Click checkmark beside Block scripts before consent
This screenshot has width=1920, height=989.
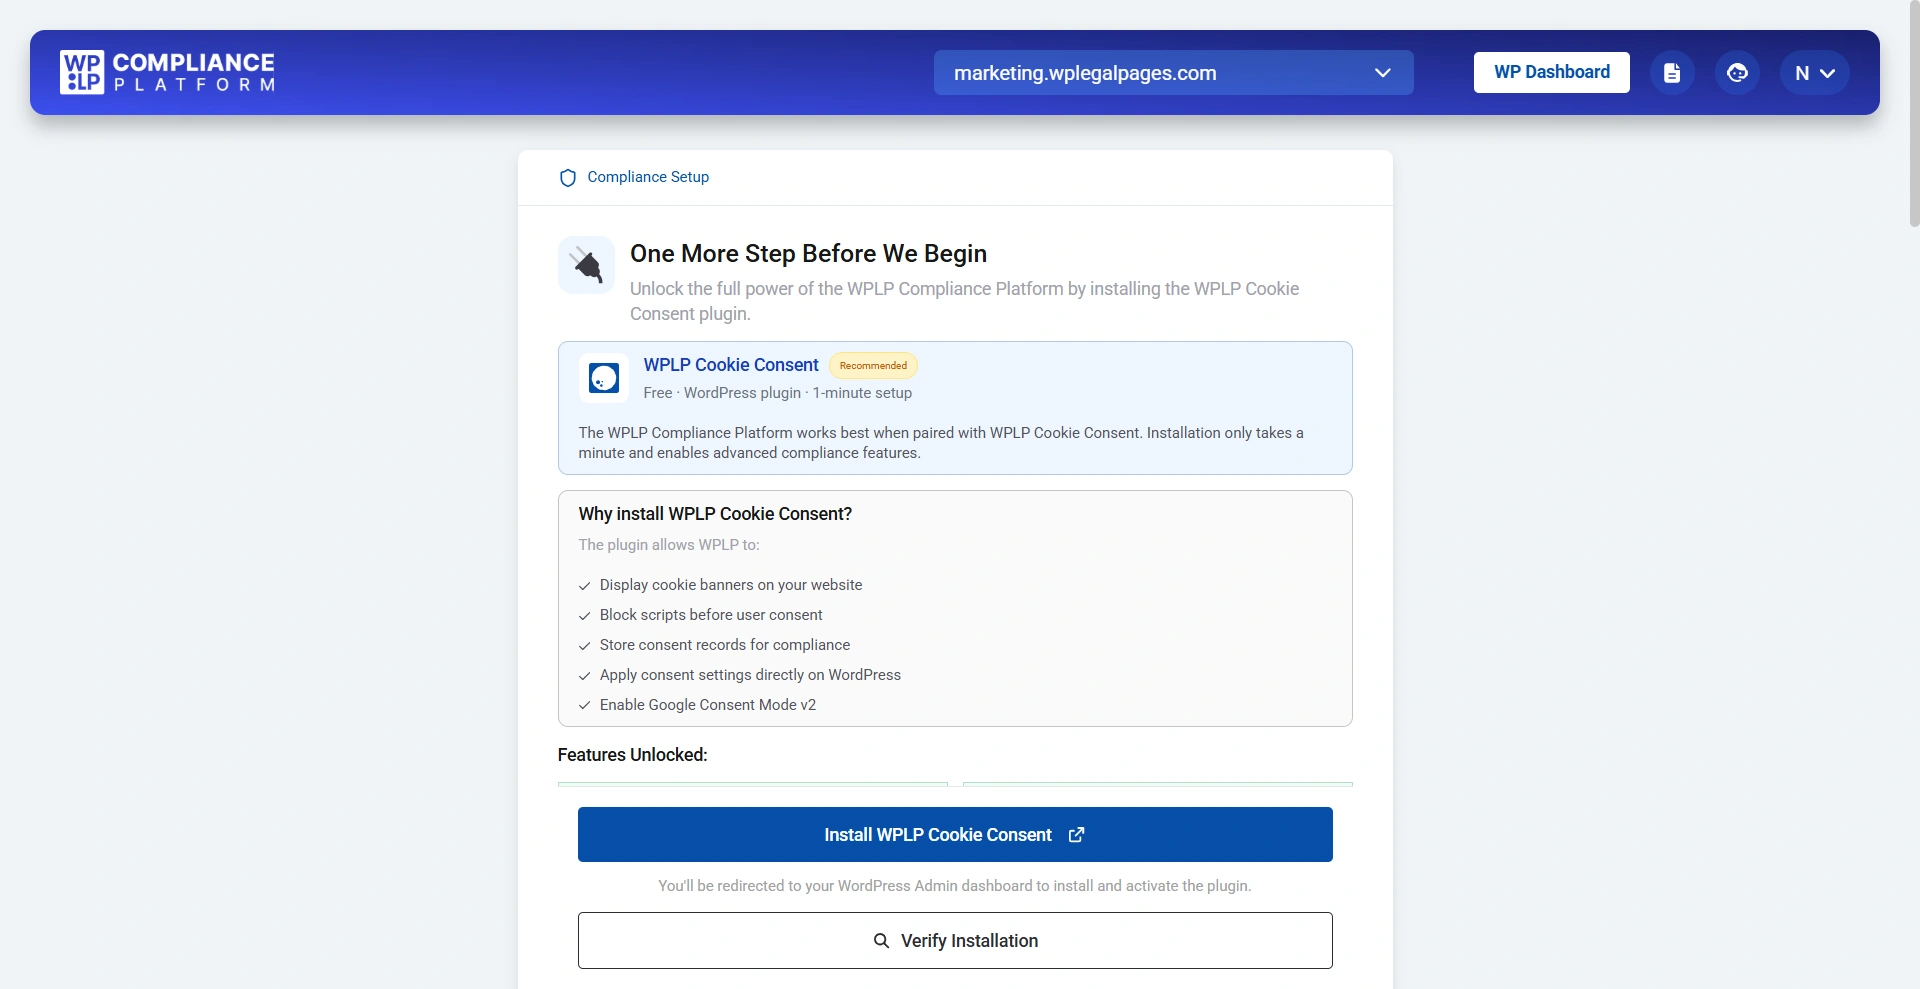pos(585,616)
